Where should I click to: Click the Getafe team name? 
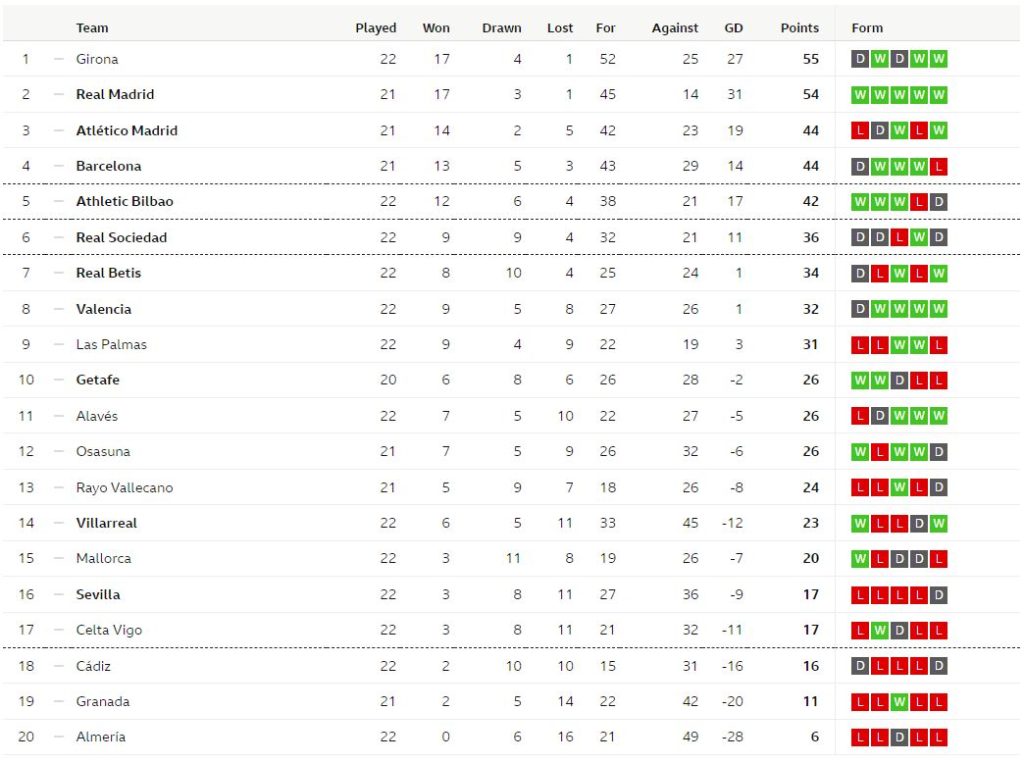click(x=97, y=380)
